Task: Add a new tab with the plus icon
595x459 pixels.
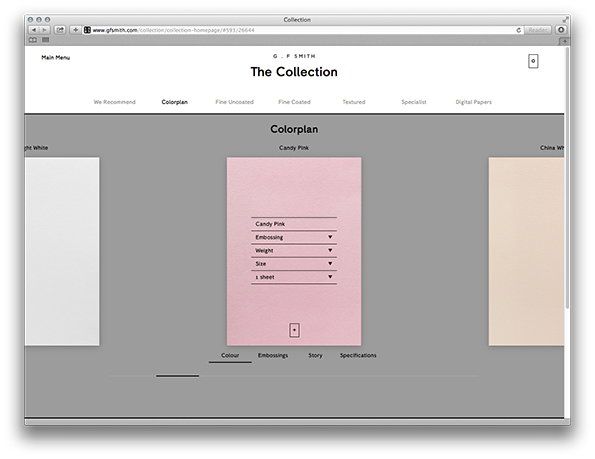Action: coord(564,41)
